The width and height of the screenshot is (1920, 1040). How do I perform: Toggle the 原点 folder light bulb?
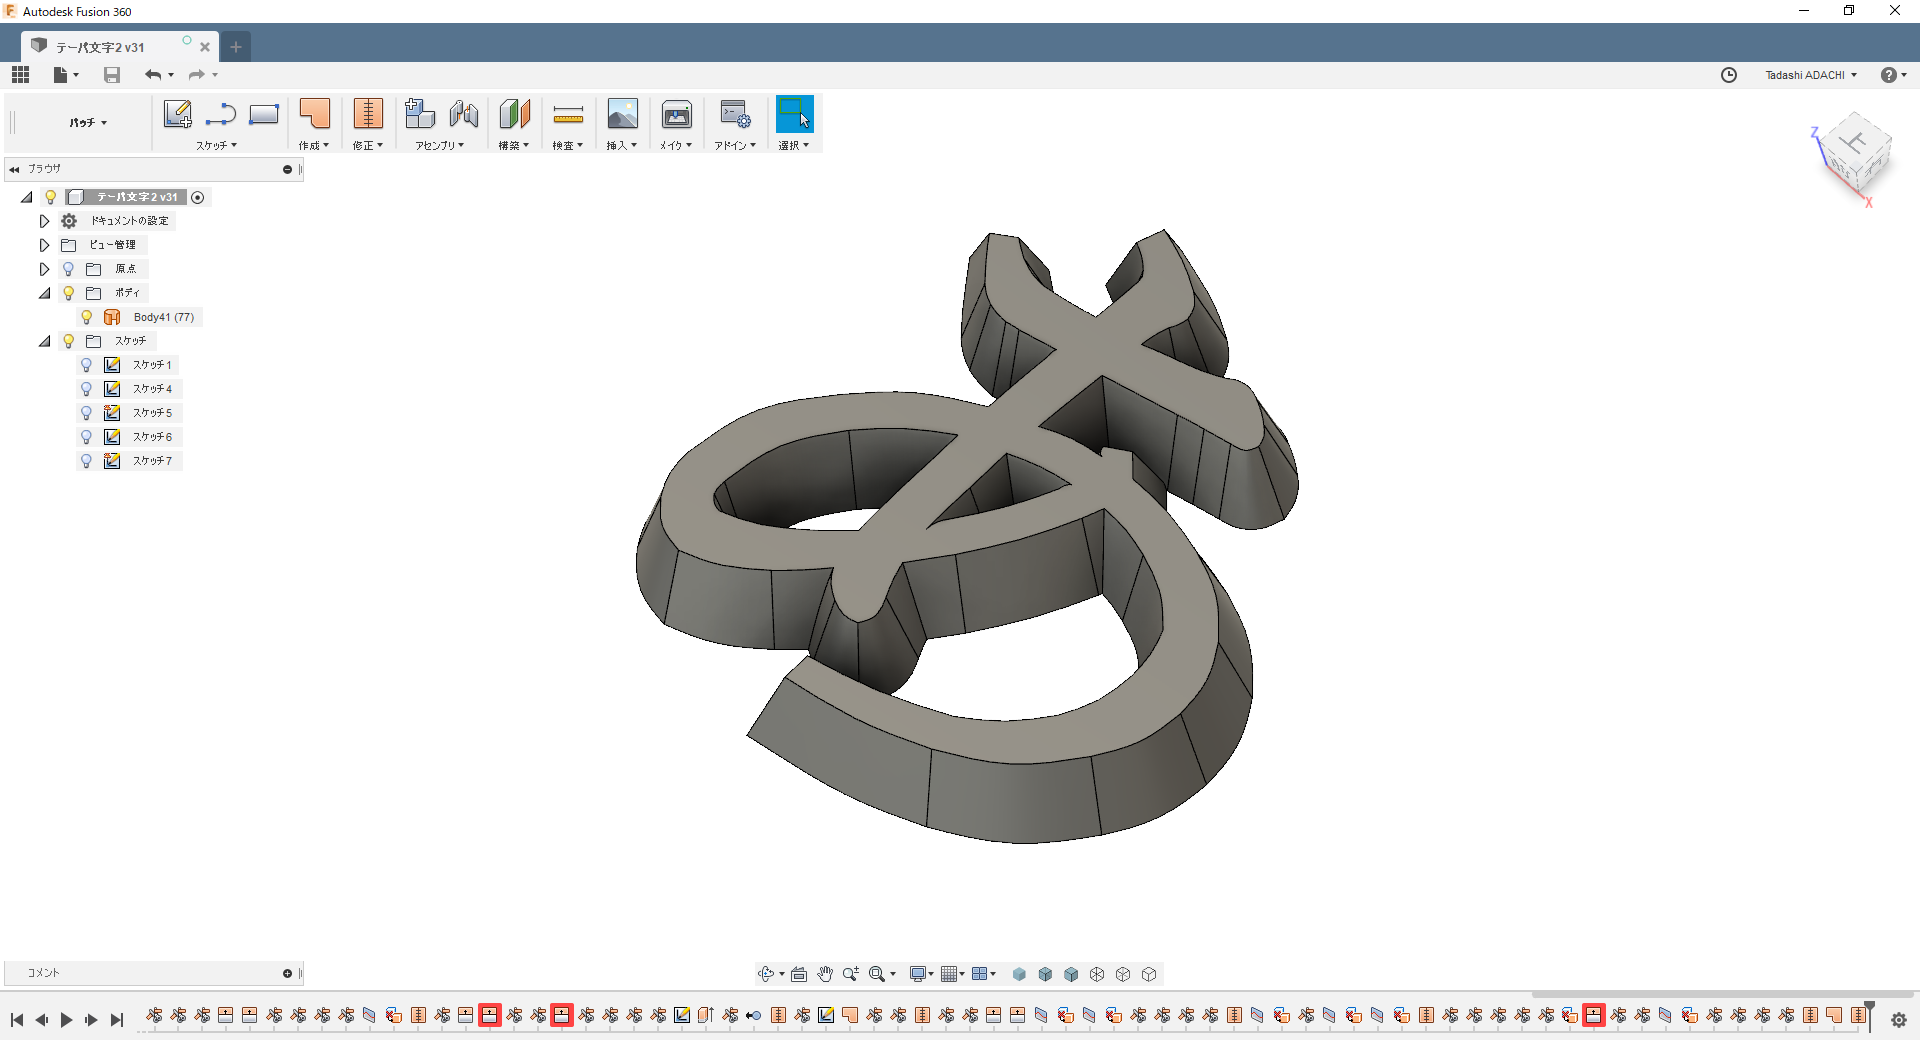point(69,269)
